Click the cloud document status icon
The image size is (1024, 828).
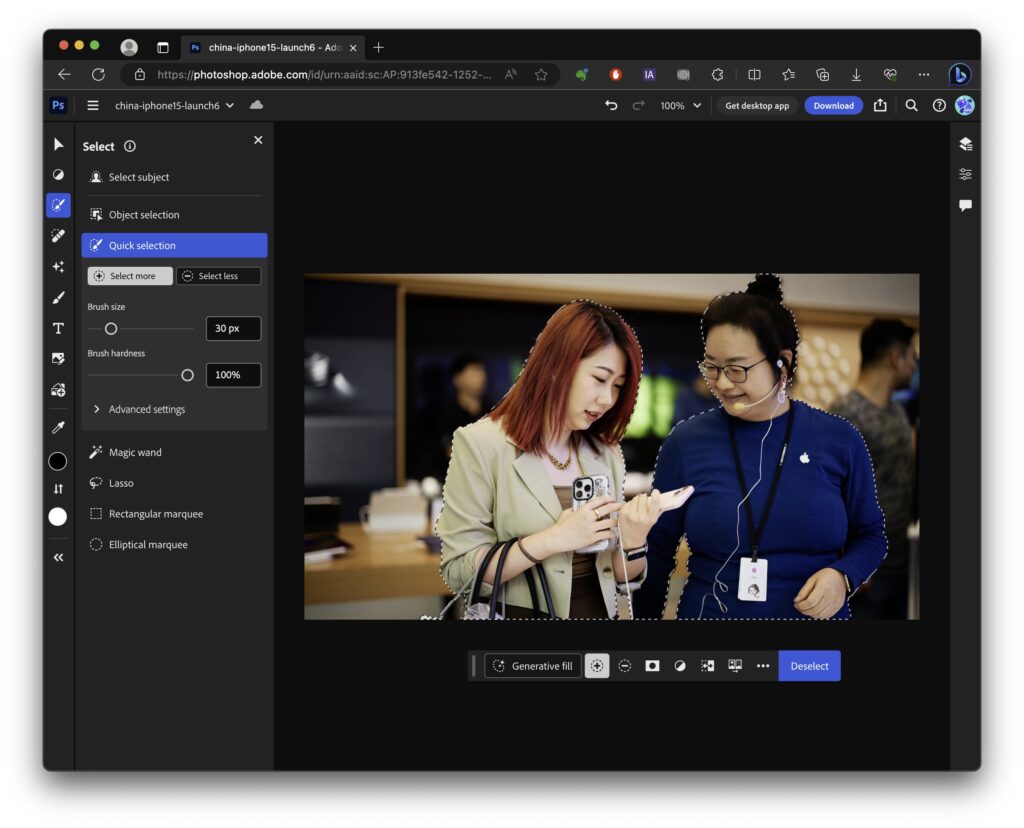[x=256, y=105]
